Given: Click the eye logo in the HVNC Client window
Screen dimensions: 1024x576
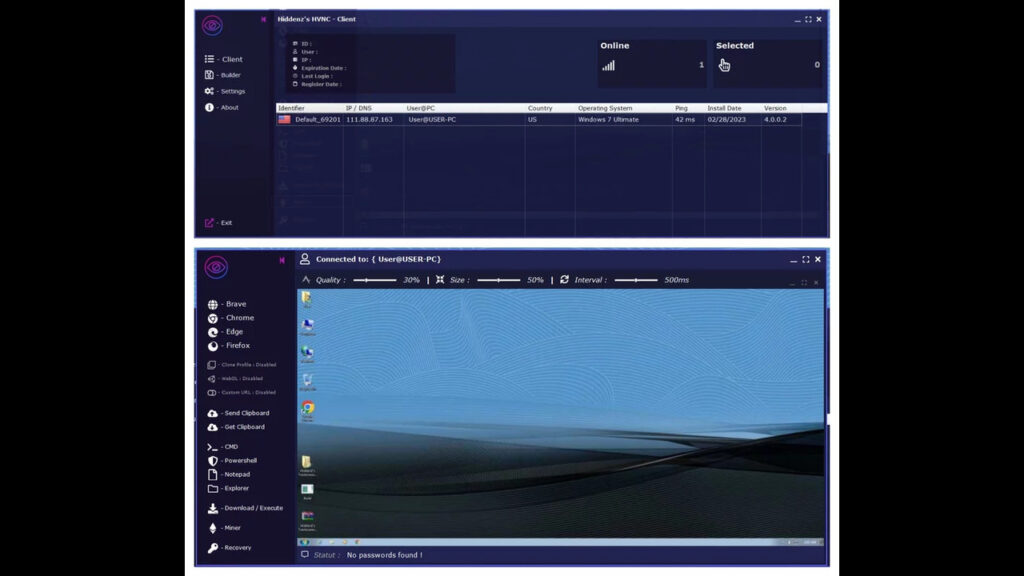Looking at the screenshot, I should click(212, 25).
